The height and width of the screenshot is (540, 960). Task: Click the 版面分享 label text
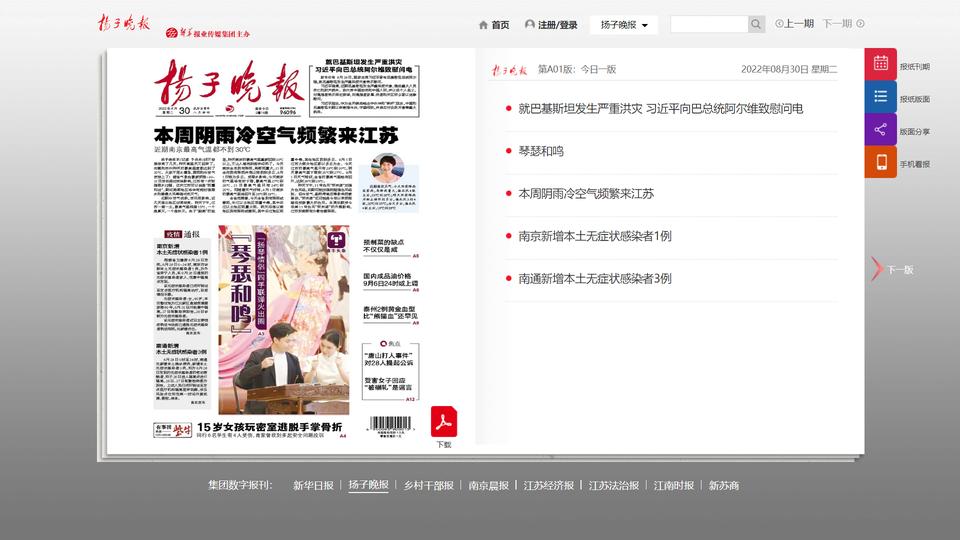pyautogui.click(x=915, y=132)
